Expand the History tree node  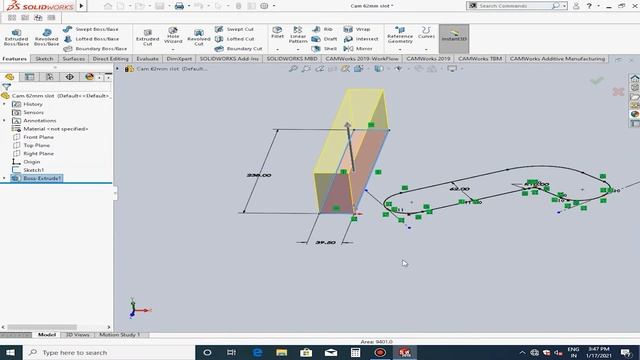[x=4, y=104]
